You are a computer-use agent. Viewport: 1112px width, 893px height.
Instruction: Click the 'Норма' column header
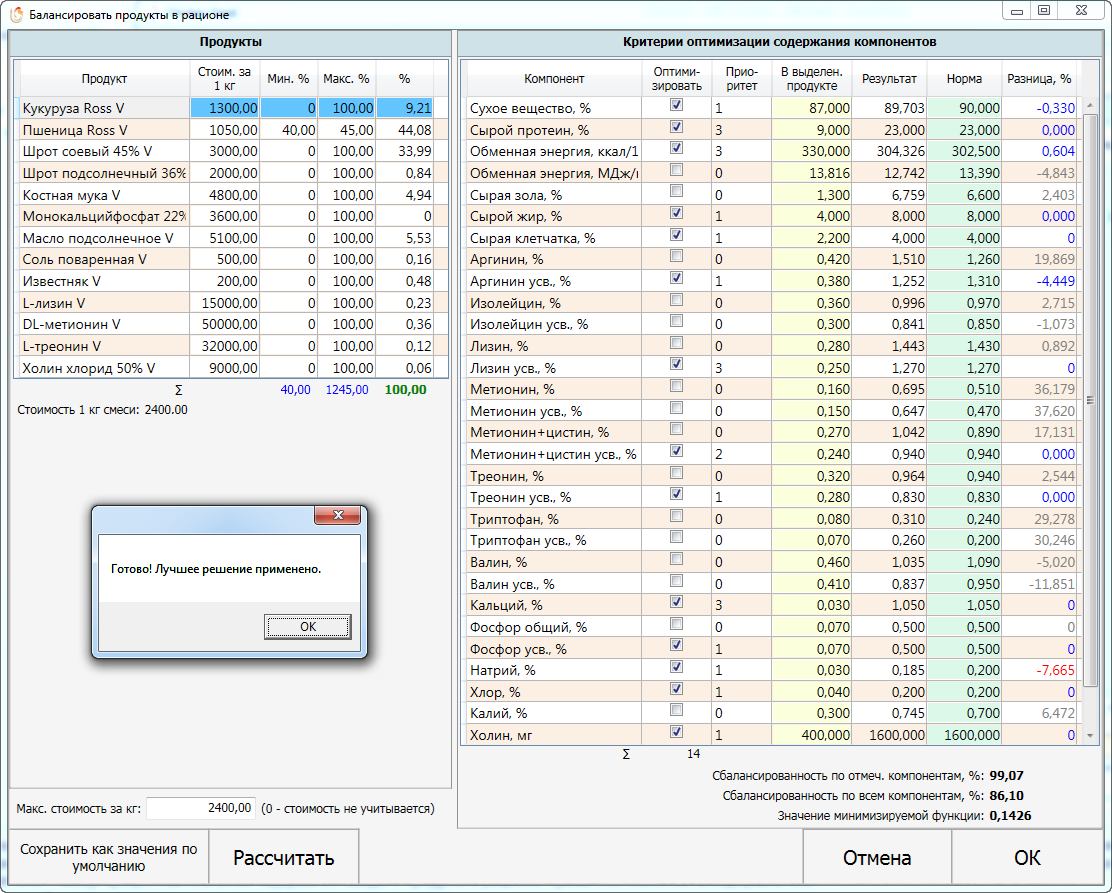tap(964, 79)
